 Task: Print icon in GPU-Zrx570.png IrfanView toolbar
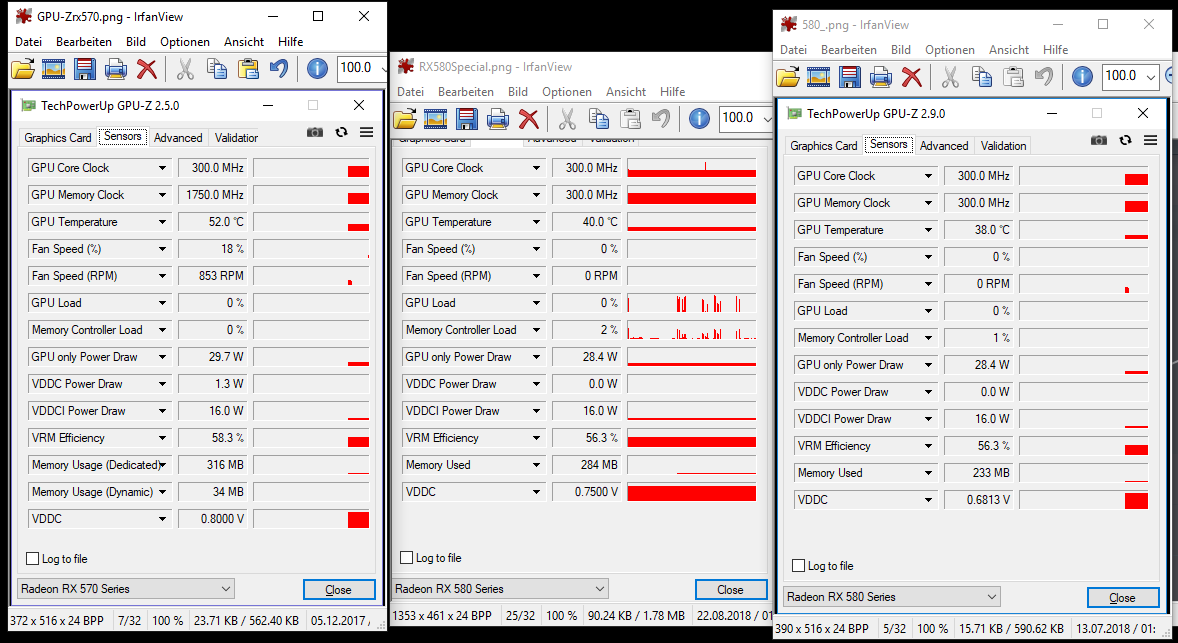(x=115, y=69)
